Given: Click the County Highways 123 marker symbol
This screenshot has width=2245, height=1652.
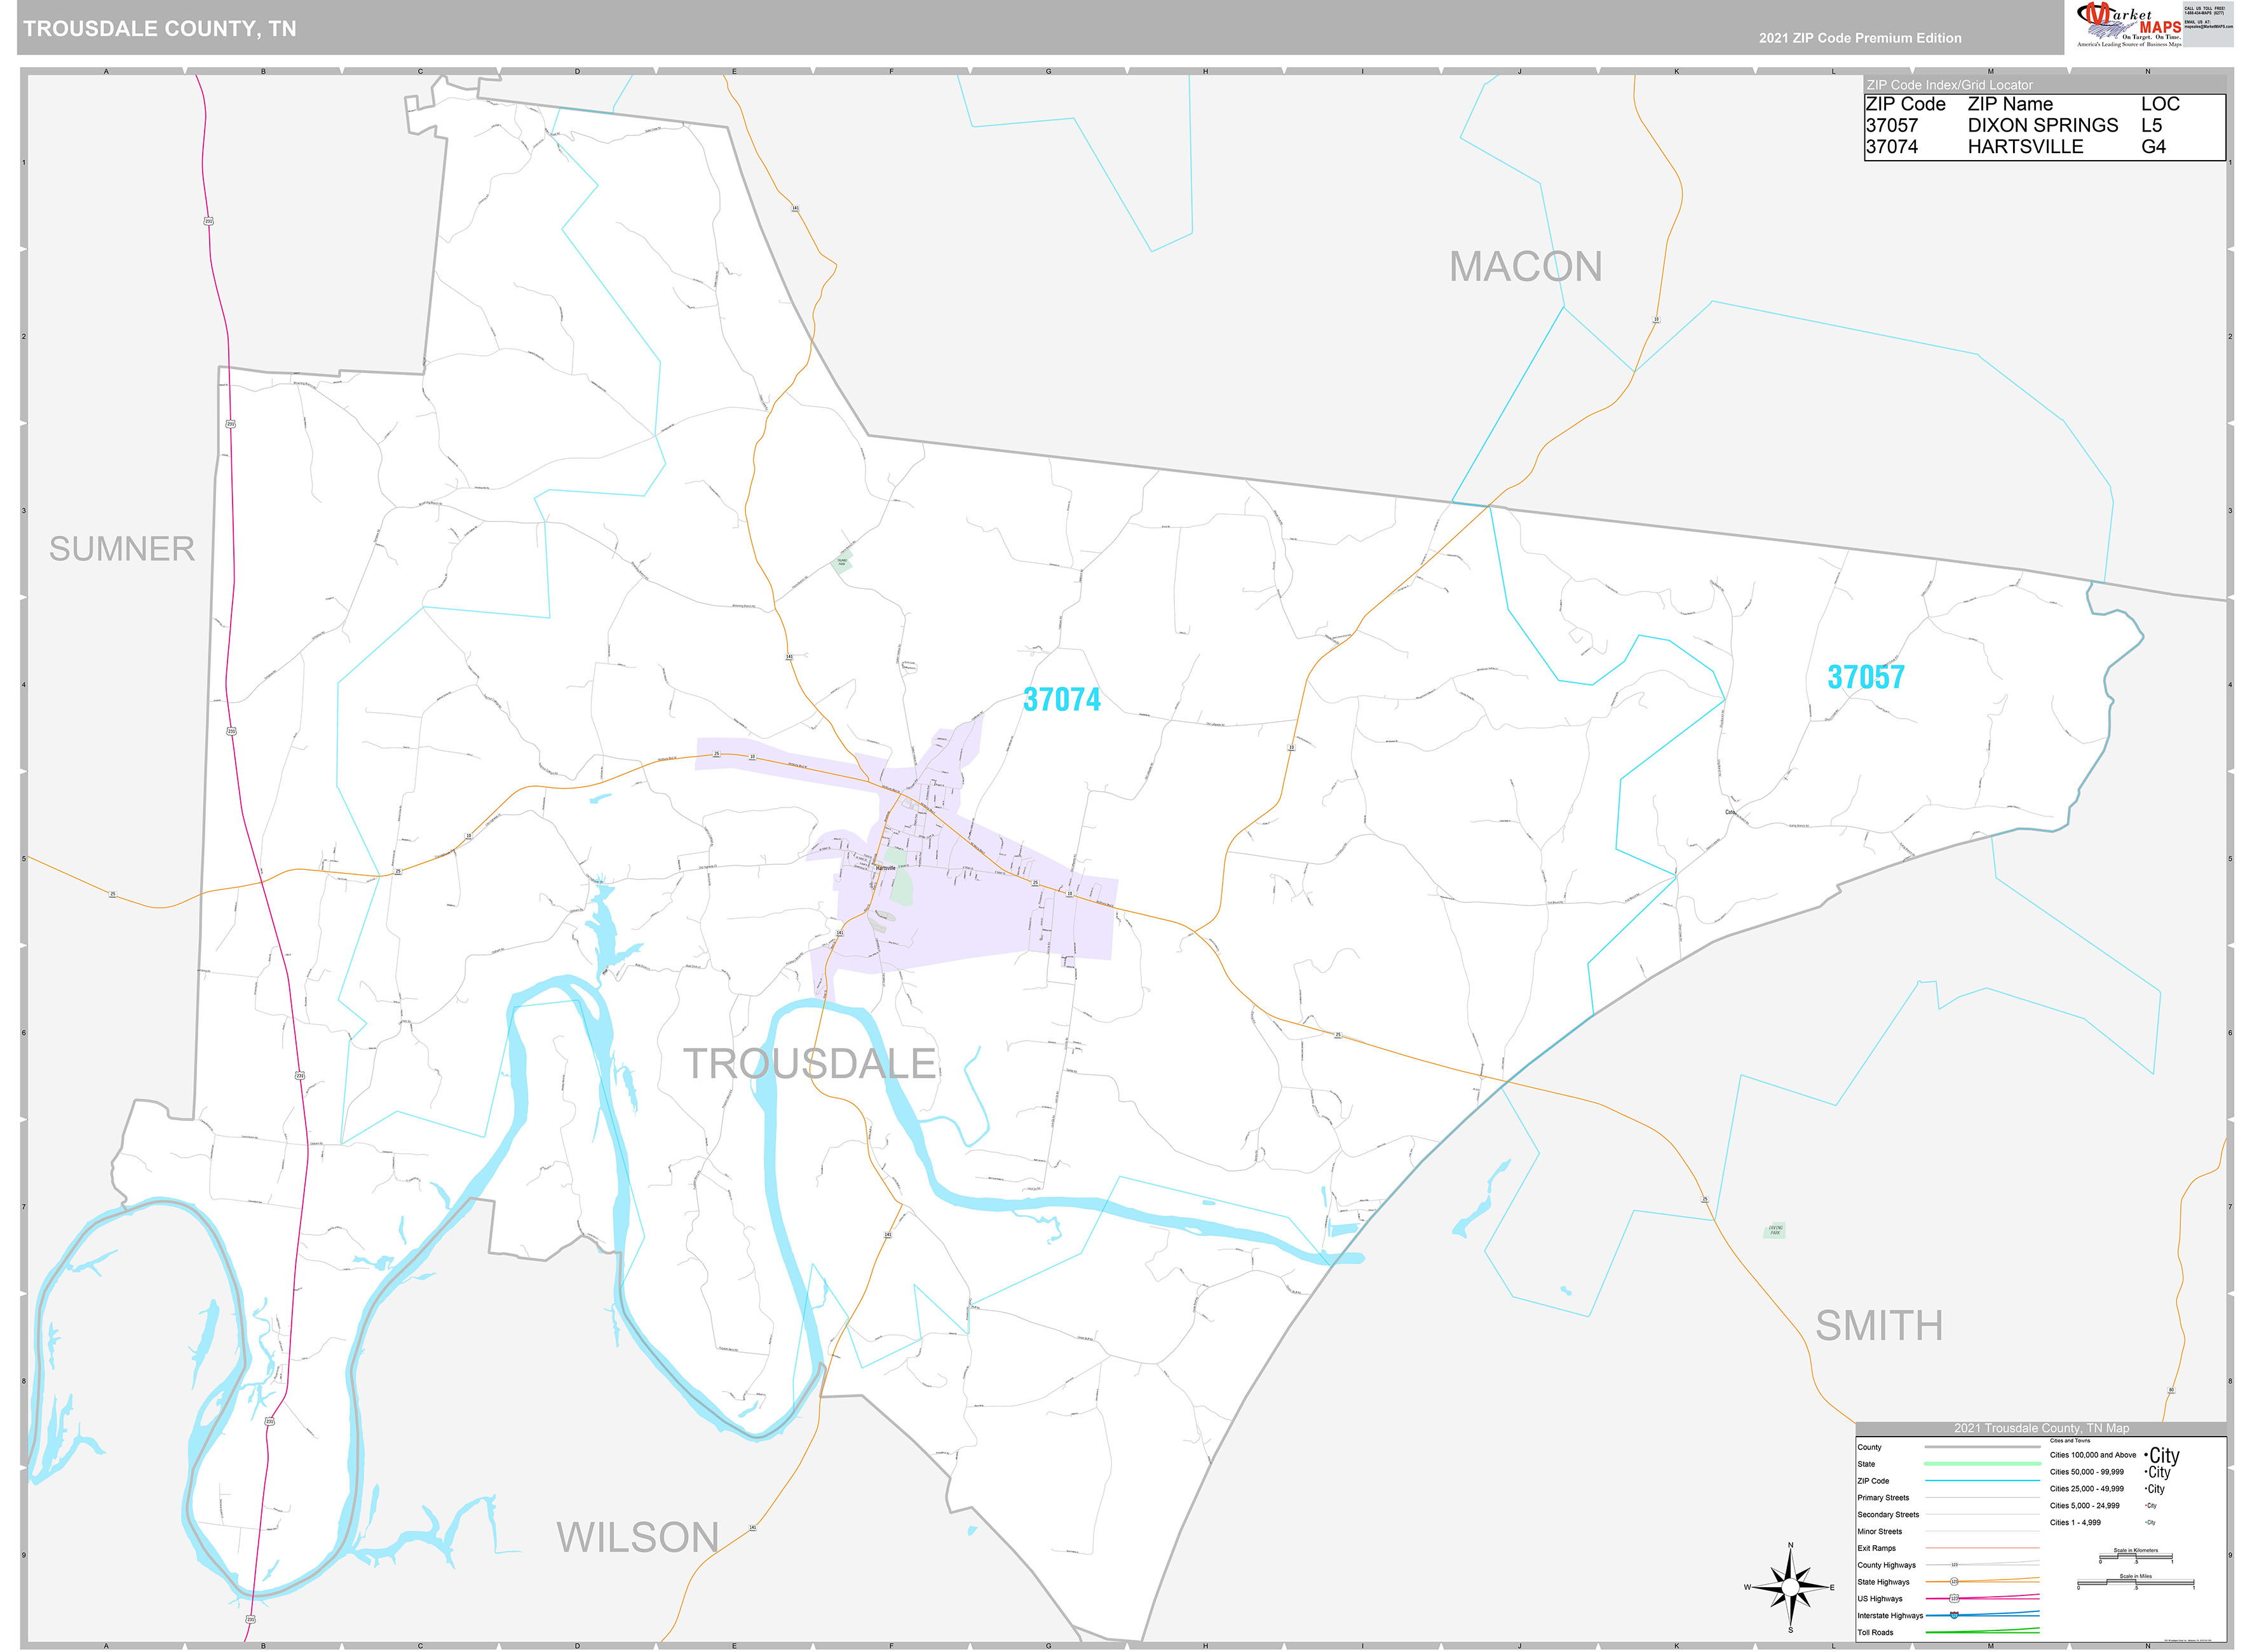Looking at the screenshot, I should click(1954, 1565).
